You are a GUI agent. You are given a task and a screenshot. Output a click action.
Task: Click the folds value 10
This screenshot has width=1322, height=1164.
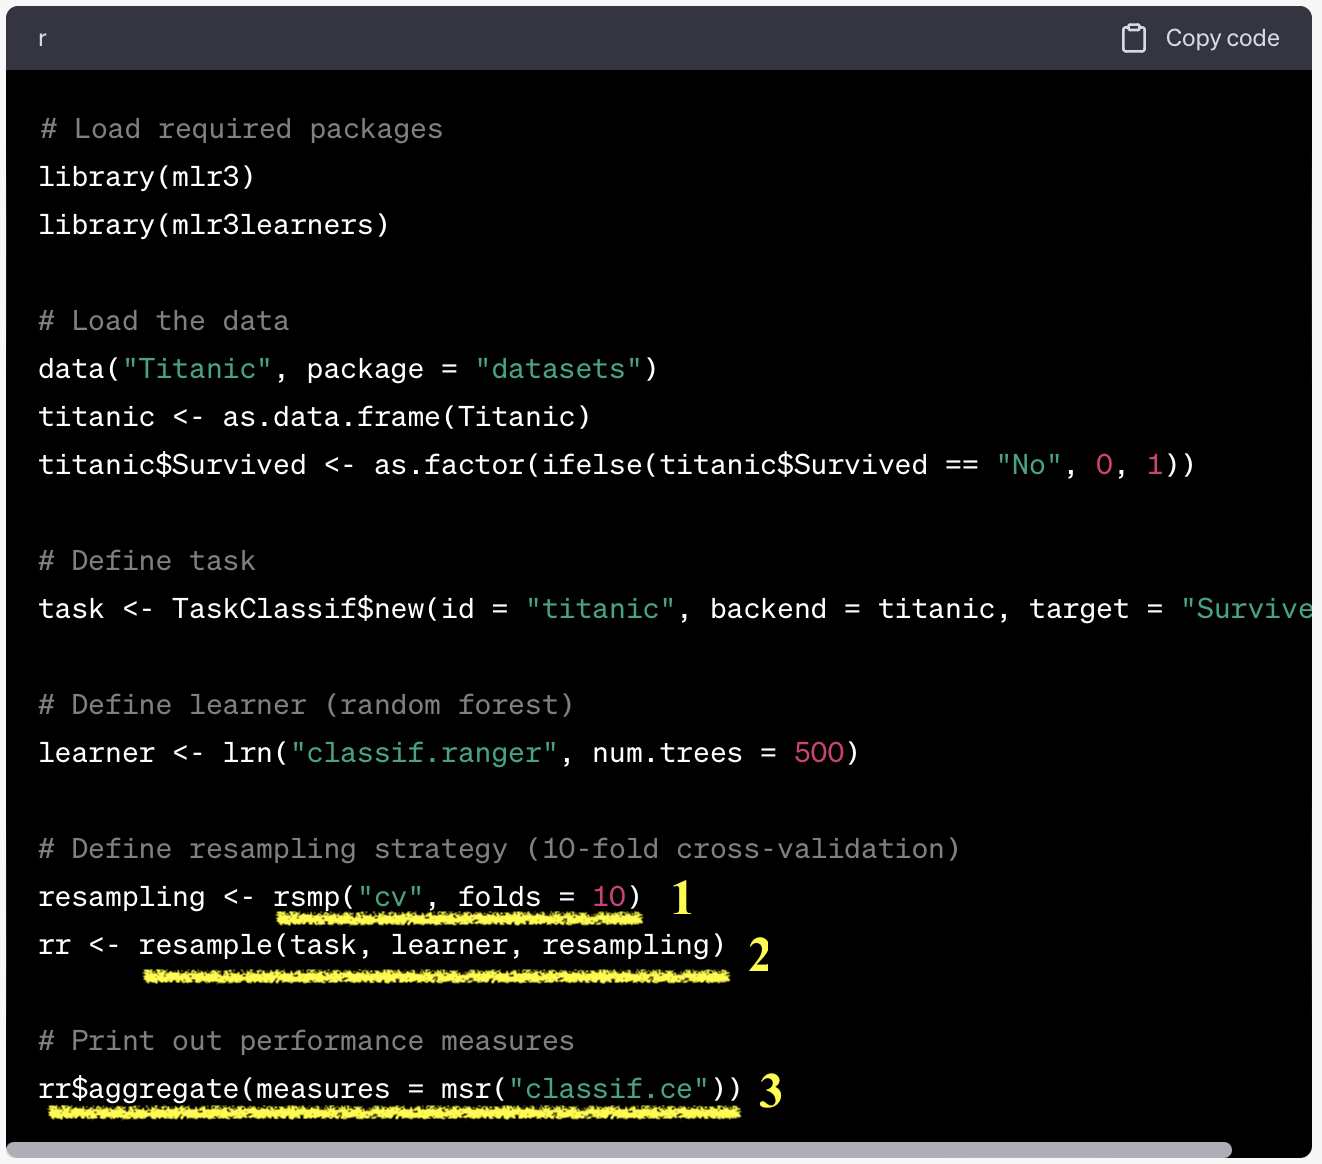coord(608,897)
